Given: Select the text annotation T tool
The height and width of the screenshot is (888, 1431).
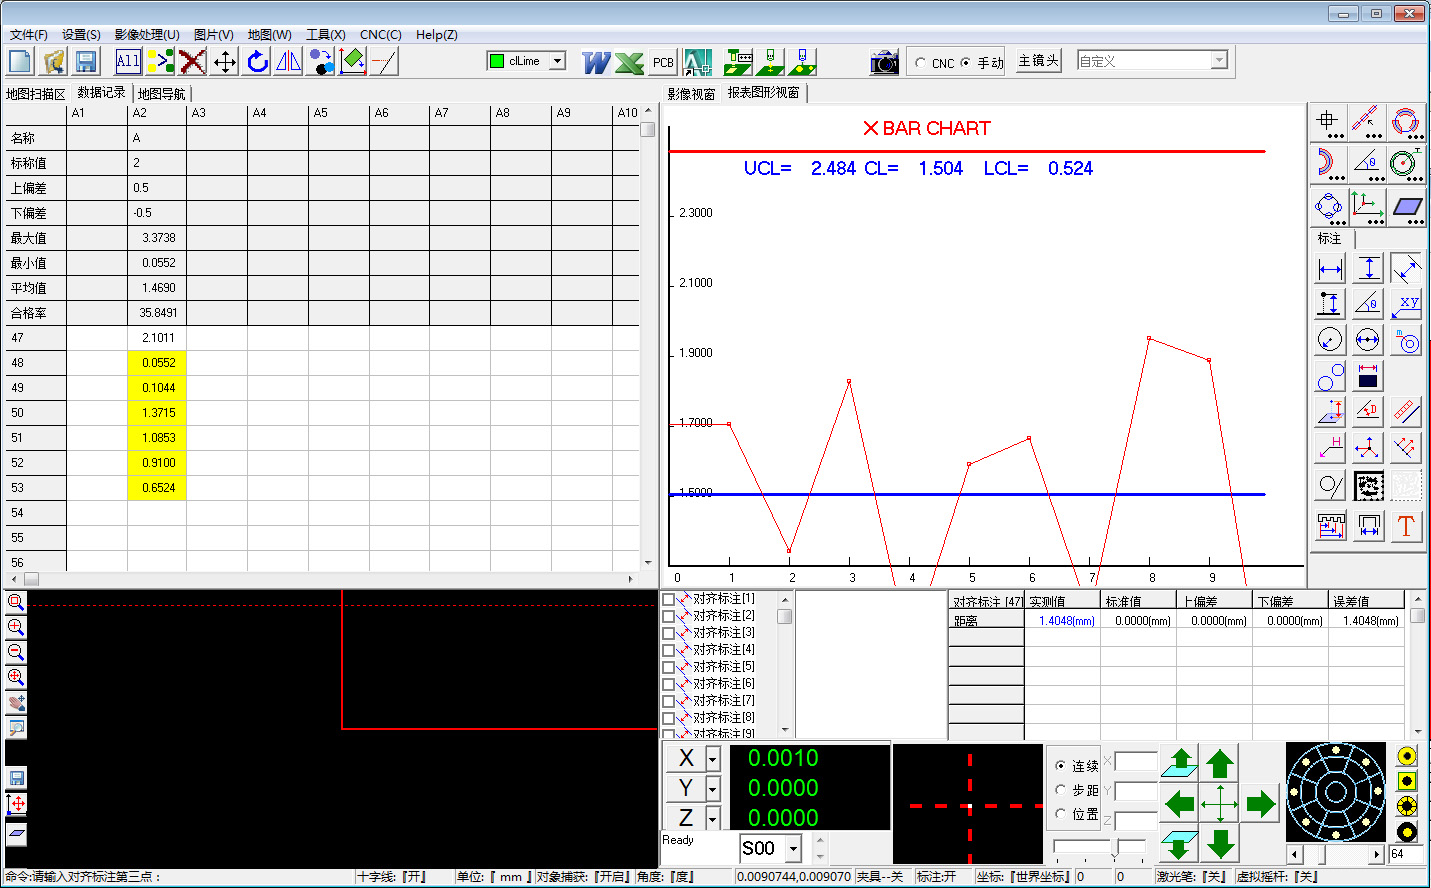Looking at the screenshot, I should (x=1405, y=526).
